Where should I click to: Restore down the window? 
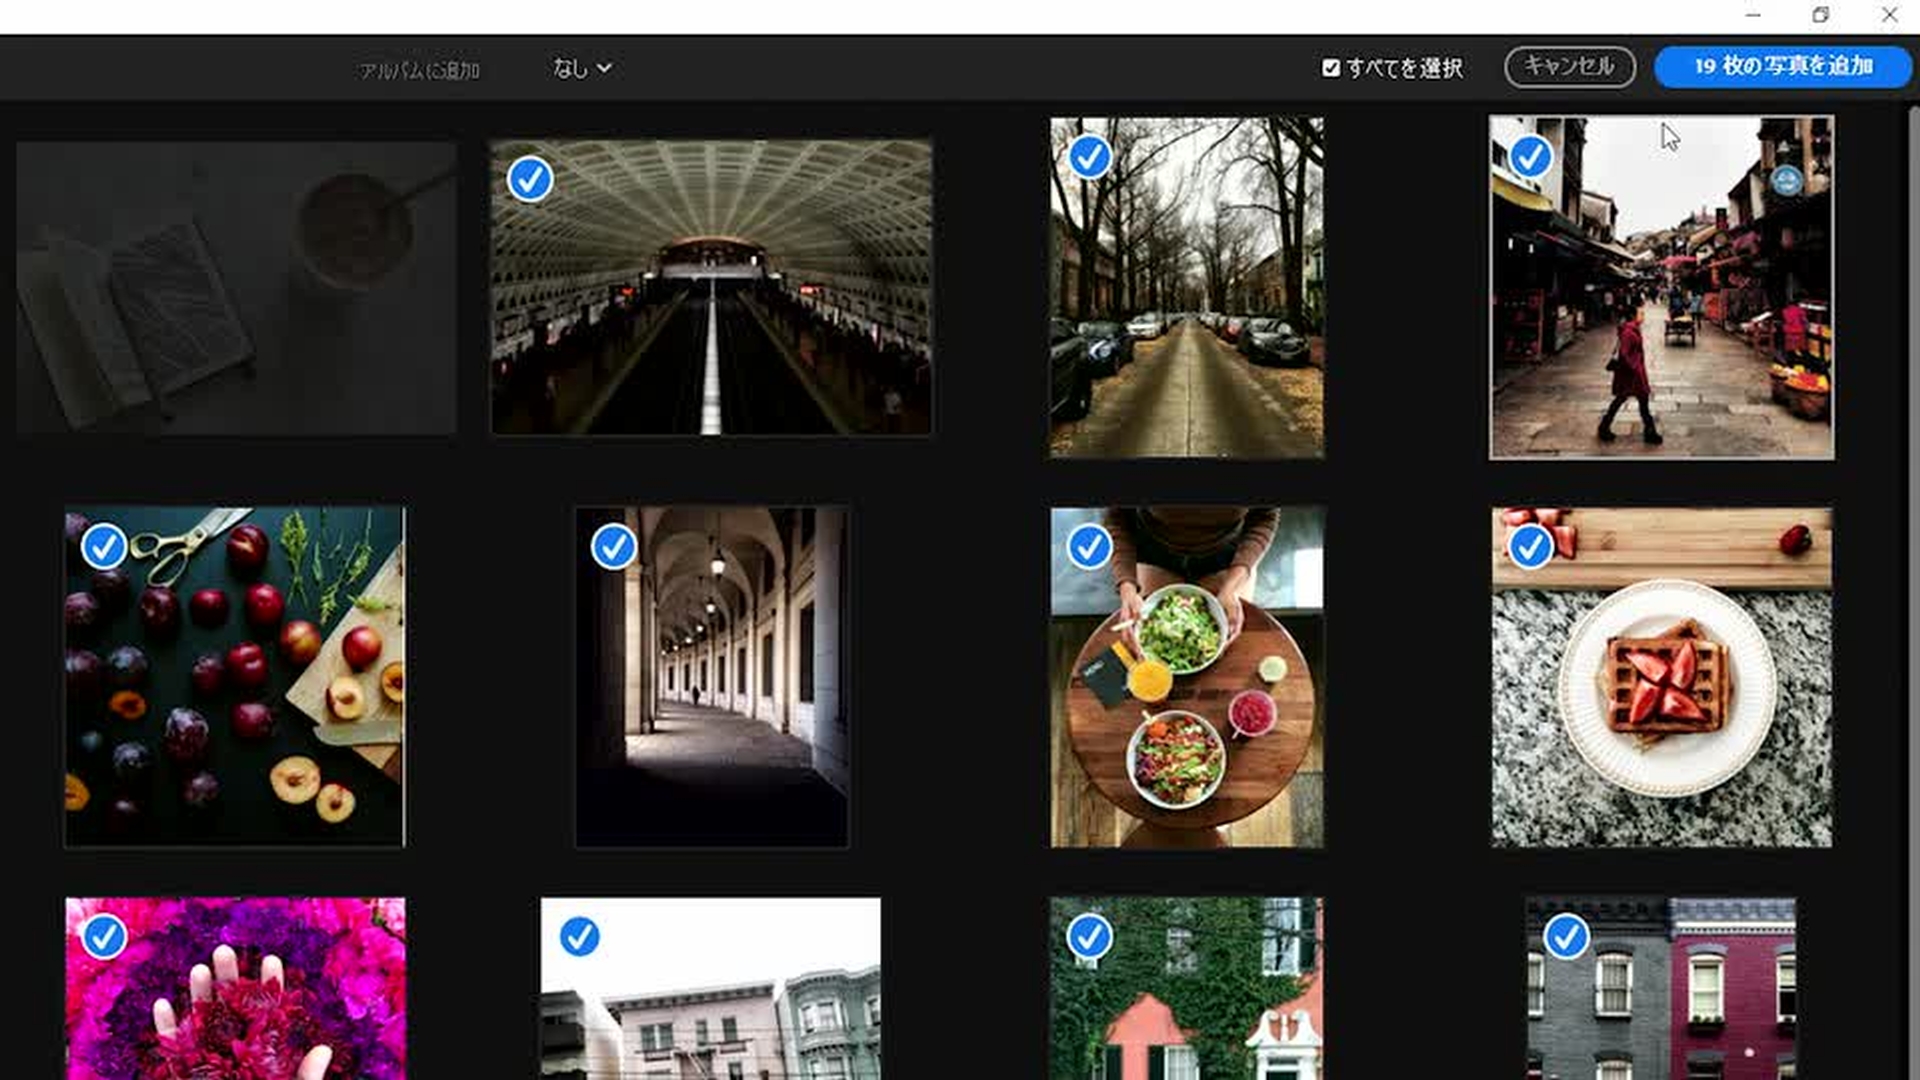[1820, 15]
